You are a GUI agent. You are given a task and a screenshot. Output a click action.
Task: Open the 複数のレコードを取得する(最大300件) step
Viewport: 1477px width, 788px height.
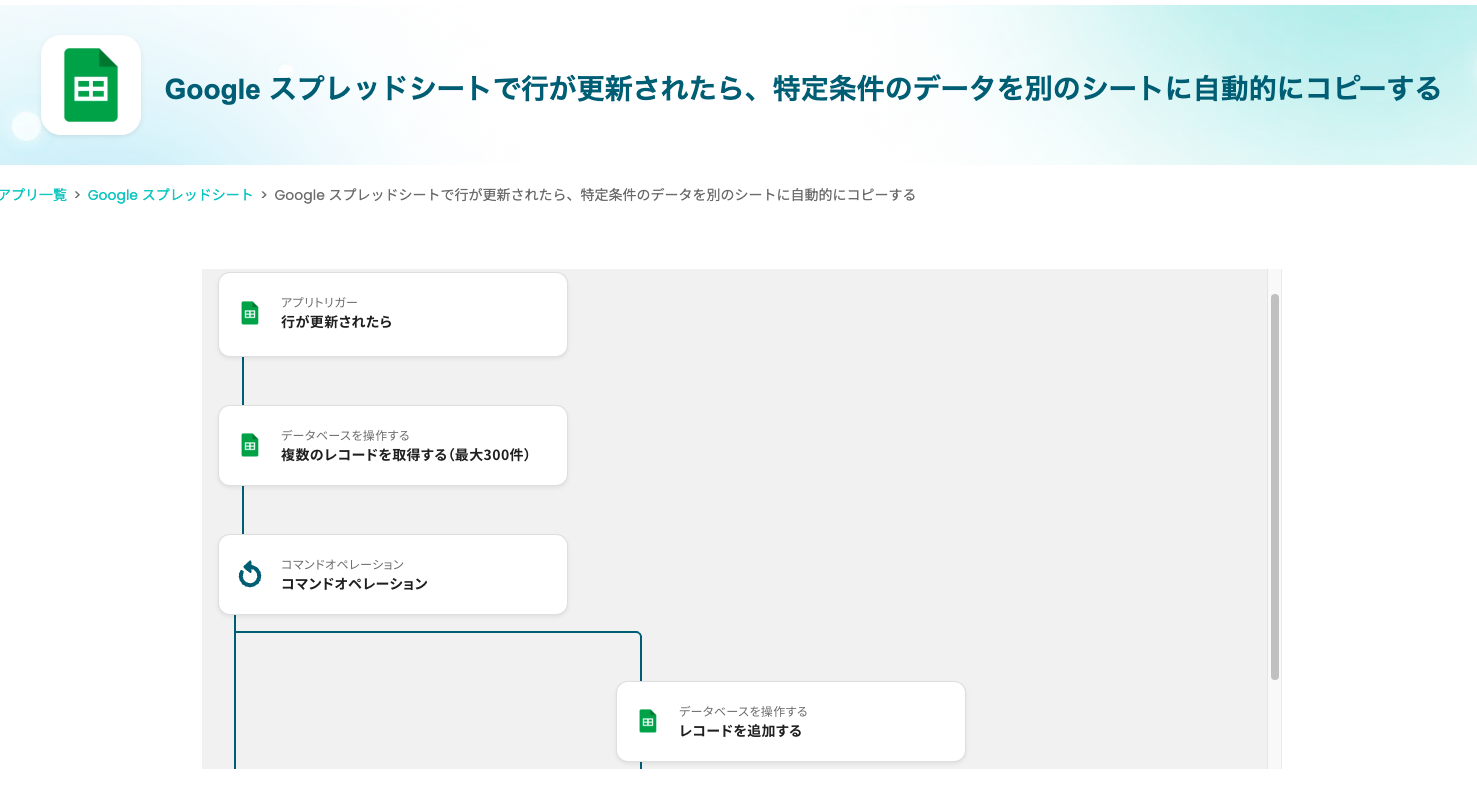click(405, 455)
